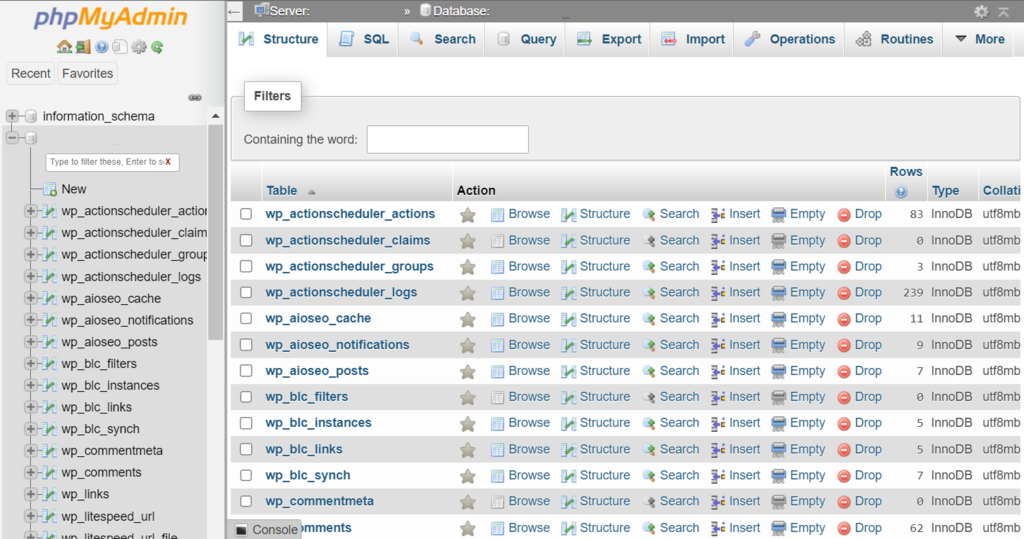Open page settings gear at top right
Screen dimensions: 1024x539
(981, 11)
